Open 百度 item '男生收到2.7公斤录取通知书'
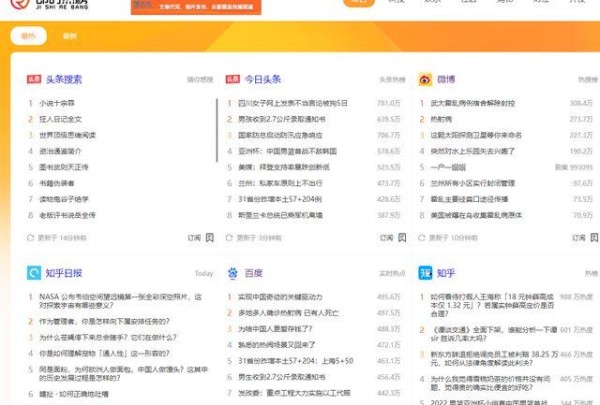Screen dimensions: 600x405 tap(282, 377)
